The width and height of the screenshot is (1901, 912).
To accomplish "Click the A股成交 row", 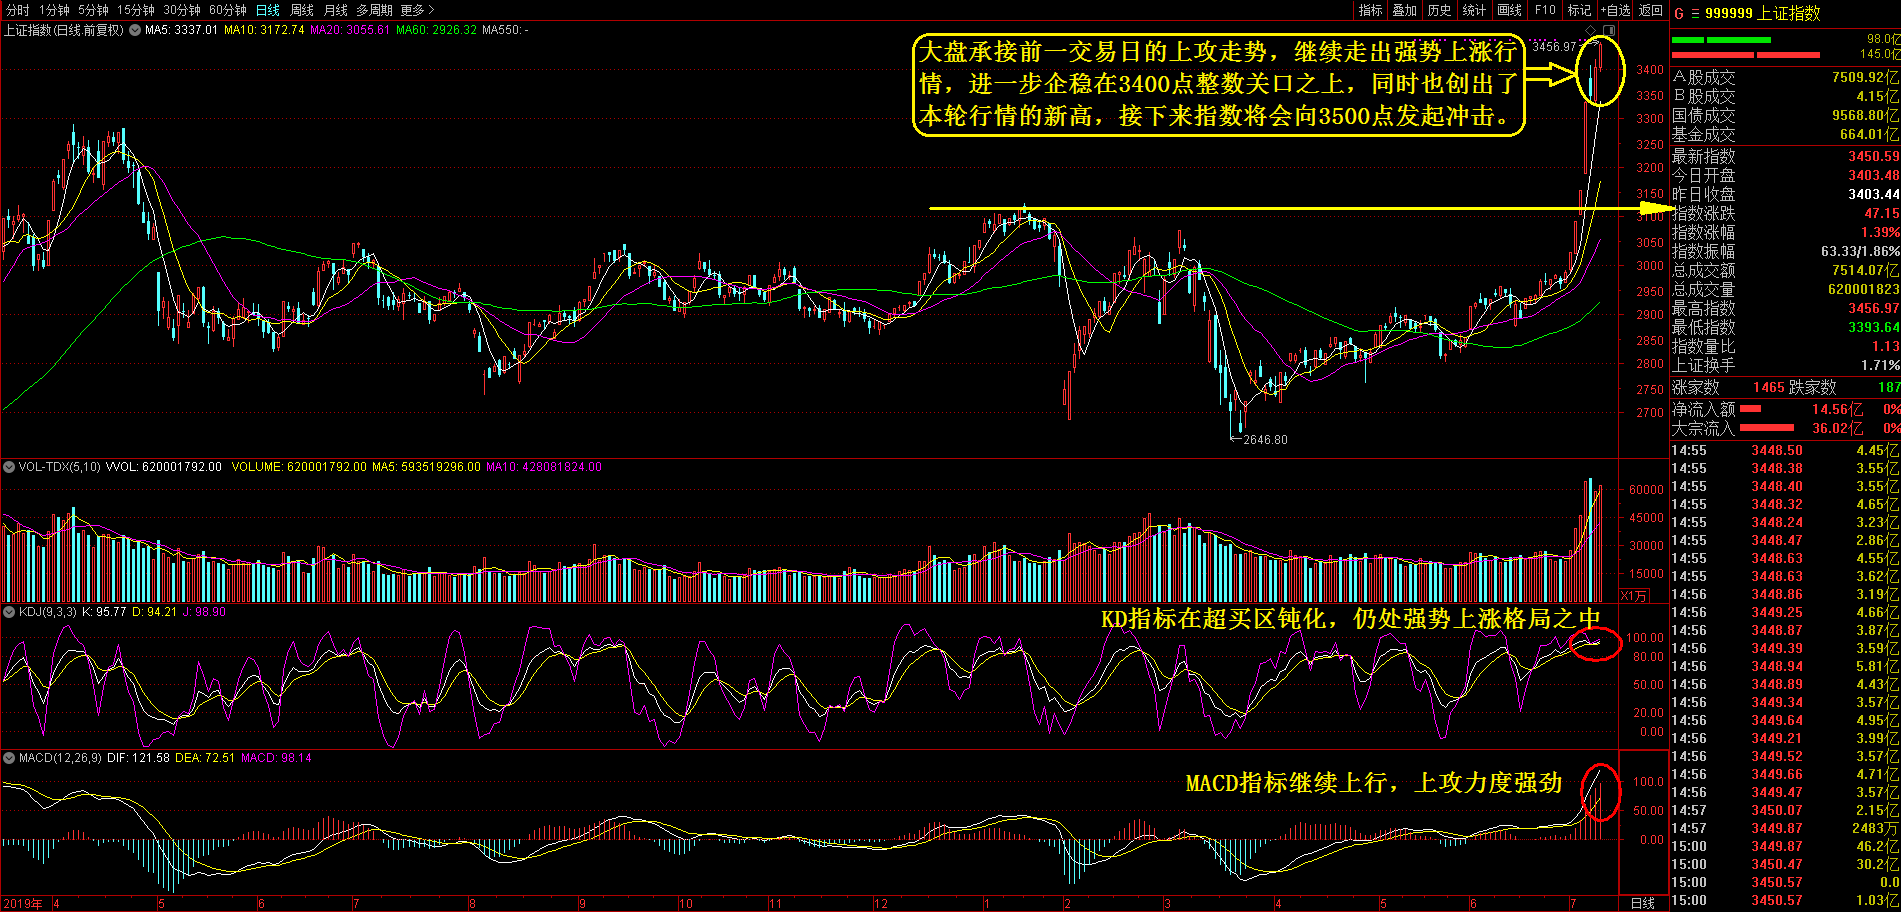I will (x=1785, y=78).
